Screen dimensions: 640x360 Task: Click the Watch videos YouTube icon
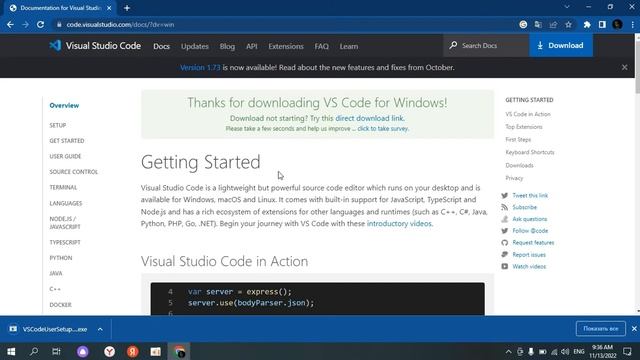coord(504,267)
